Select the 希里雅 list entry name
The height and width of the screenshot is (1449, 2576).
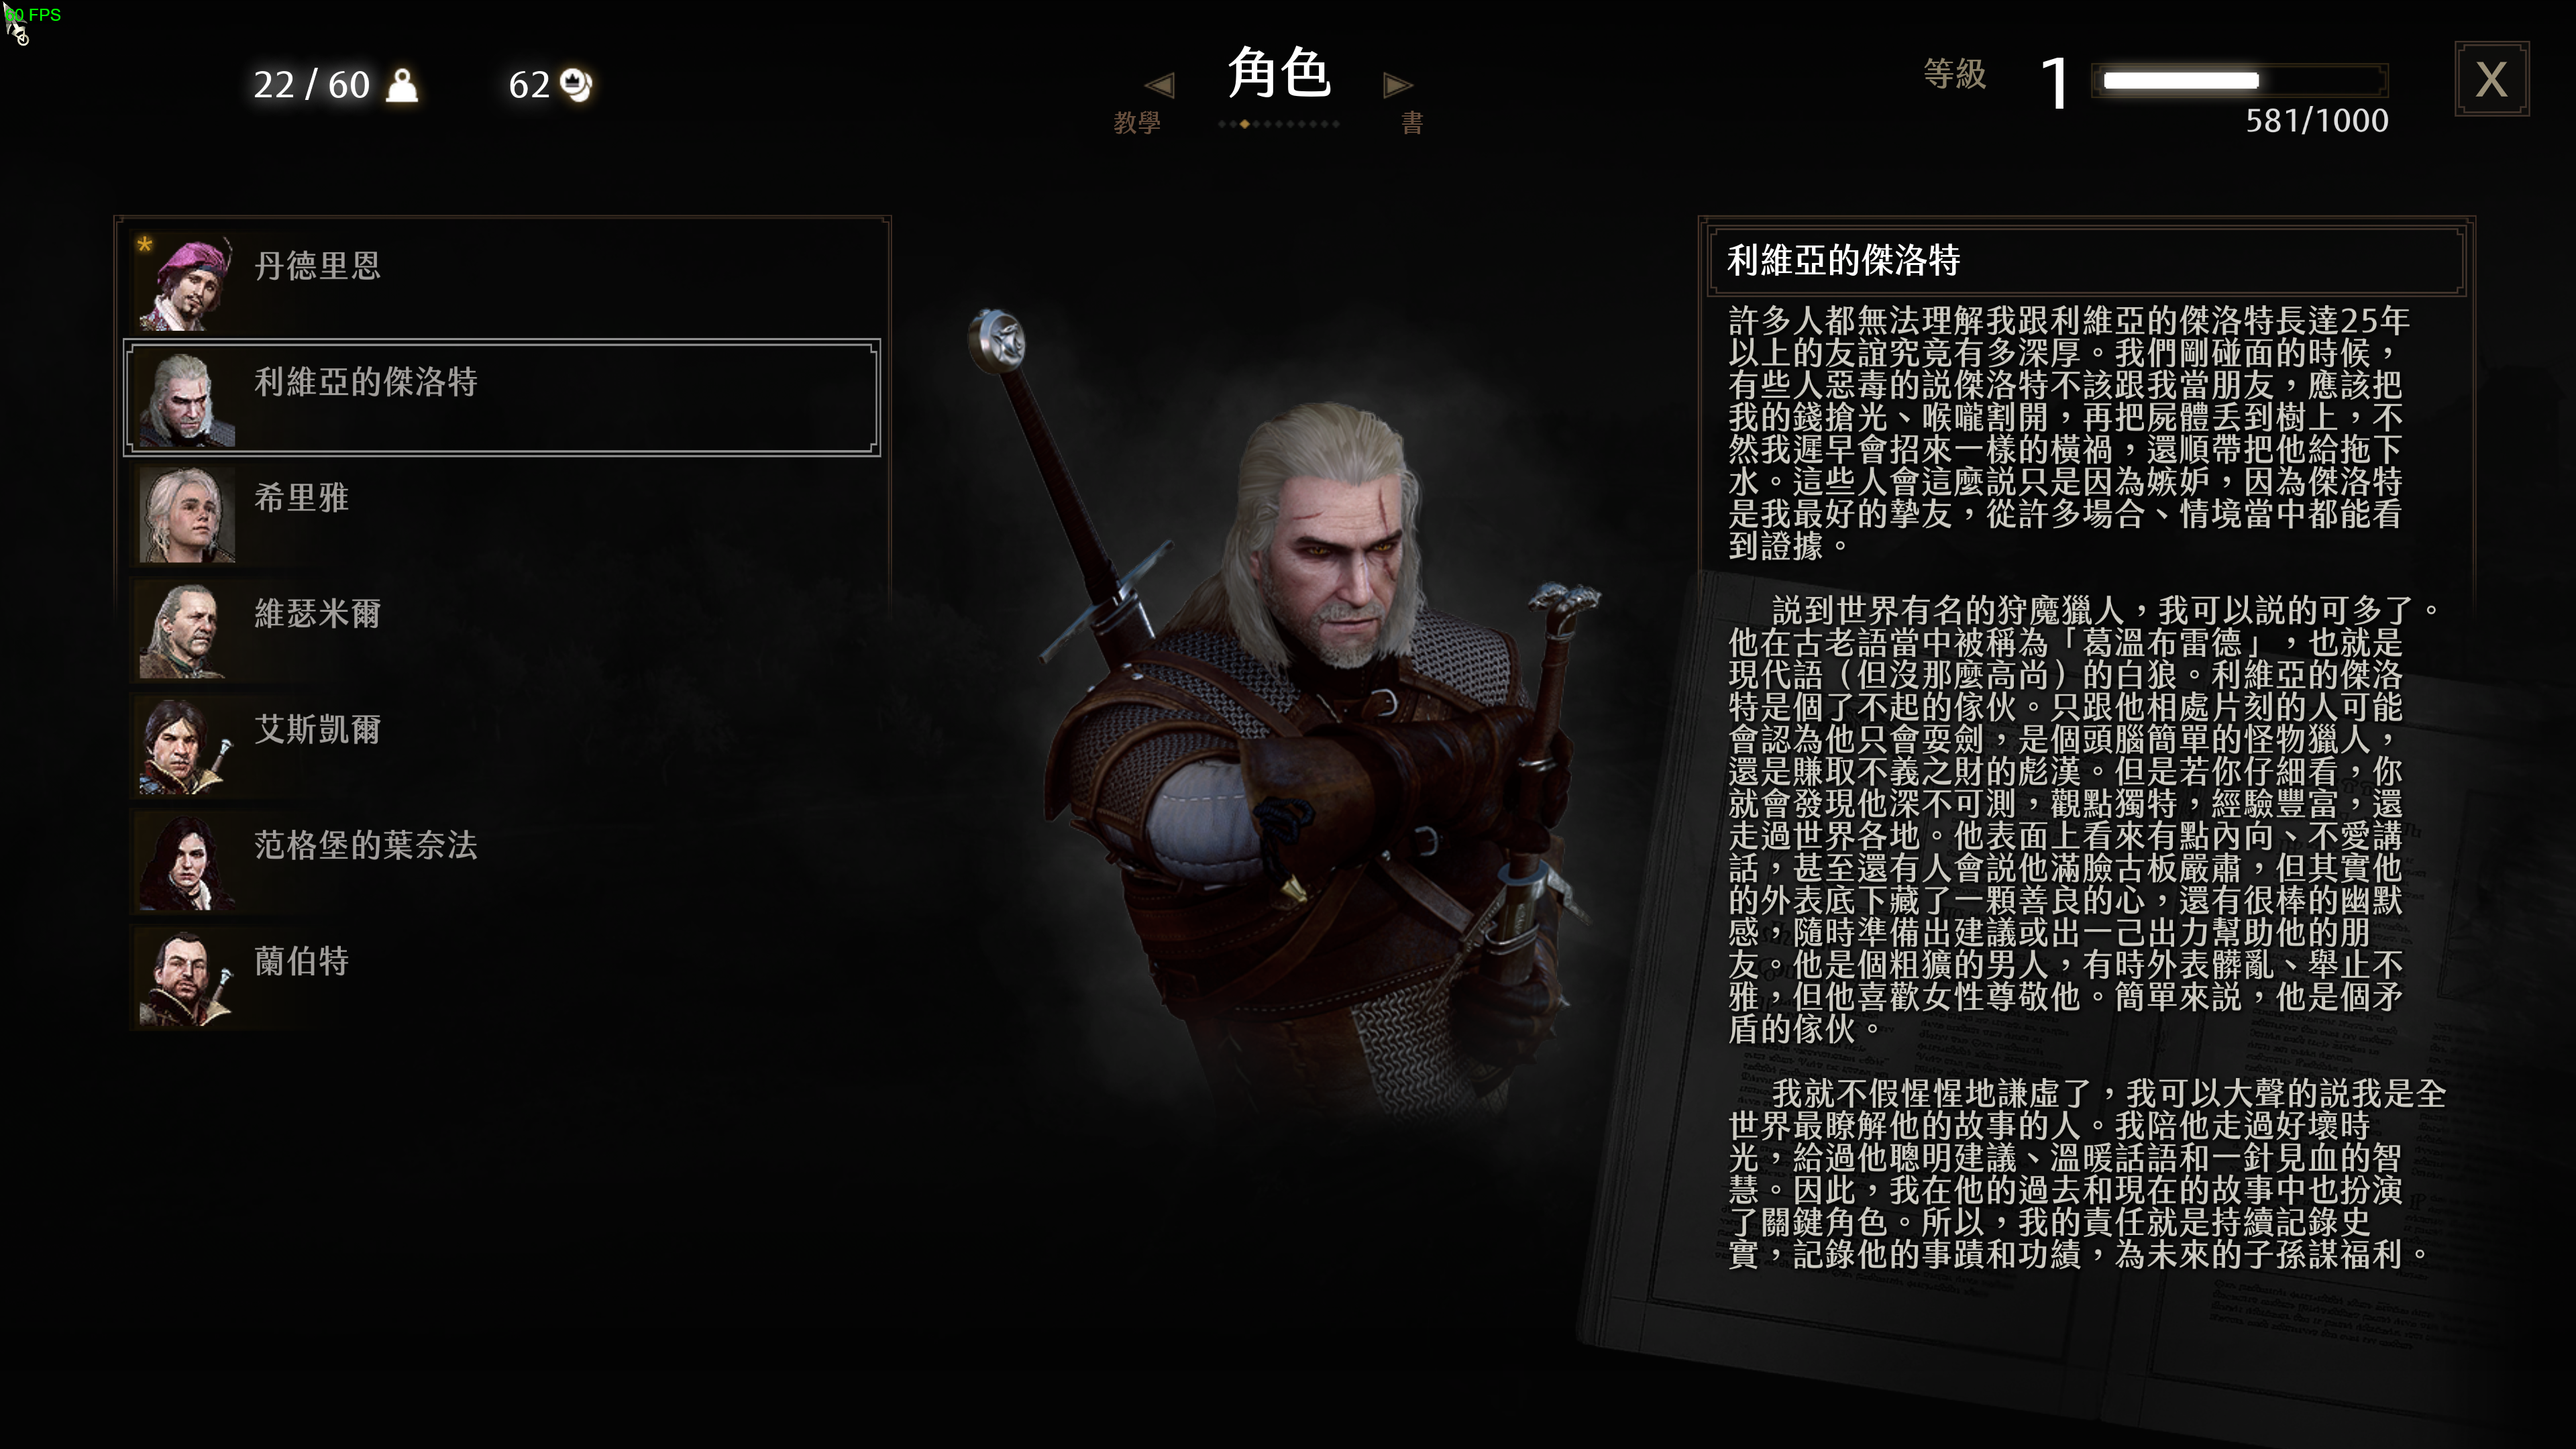coord(302,497)
